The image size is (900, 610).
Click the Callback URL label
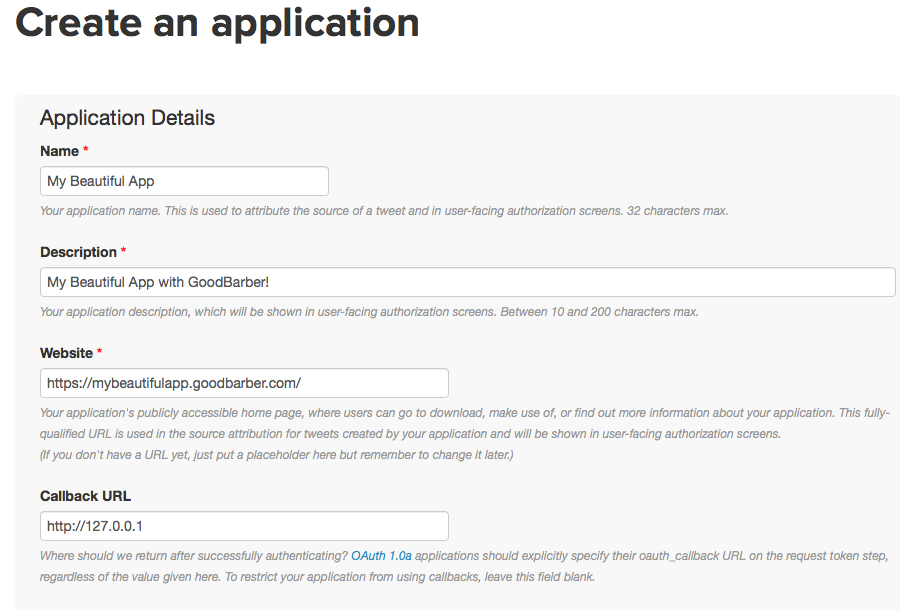pyautogui.click(x=86, y=496)
